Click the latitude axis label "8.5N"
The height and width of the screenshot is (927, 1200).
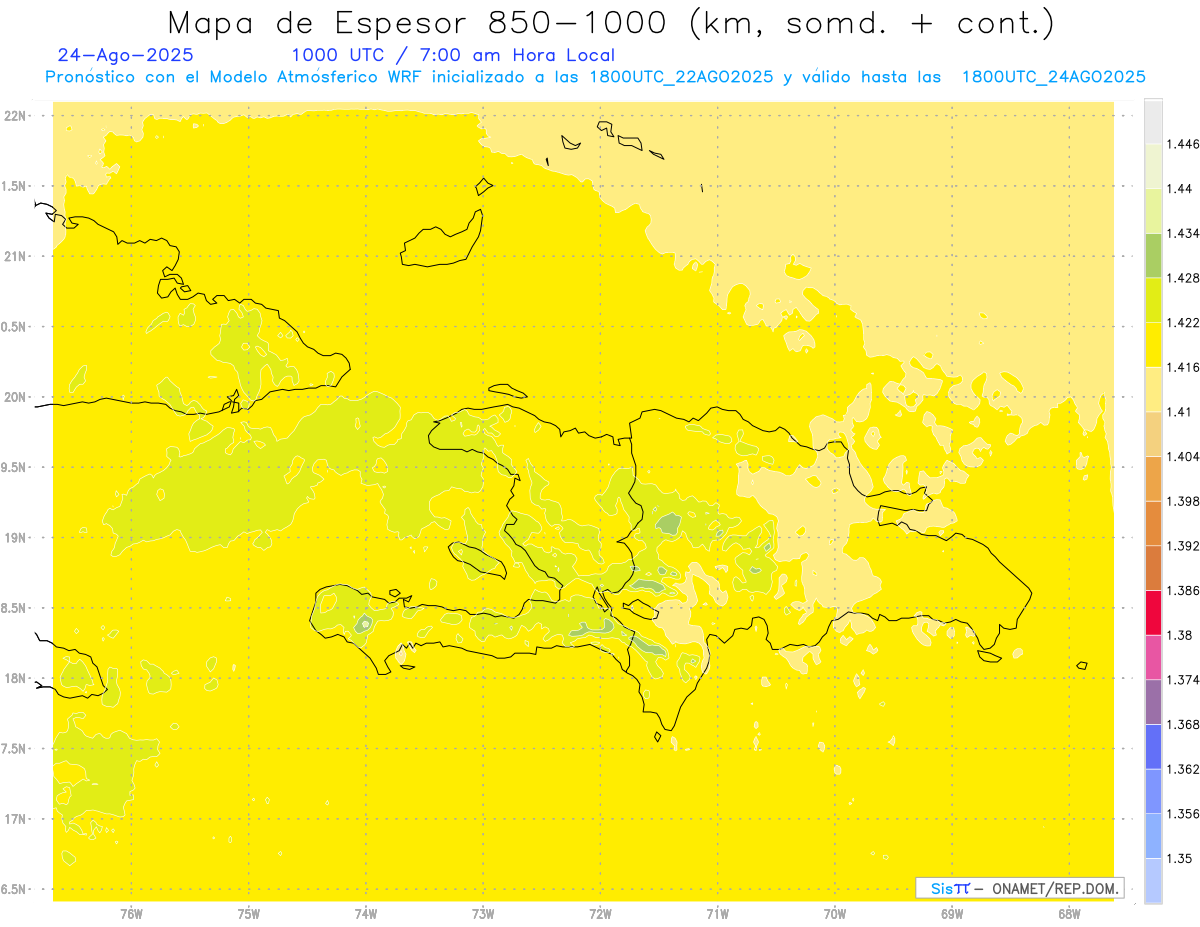point(15,608)
